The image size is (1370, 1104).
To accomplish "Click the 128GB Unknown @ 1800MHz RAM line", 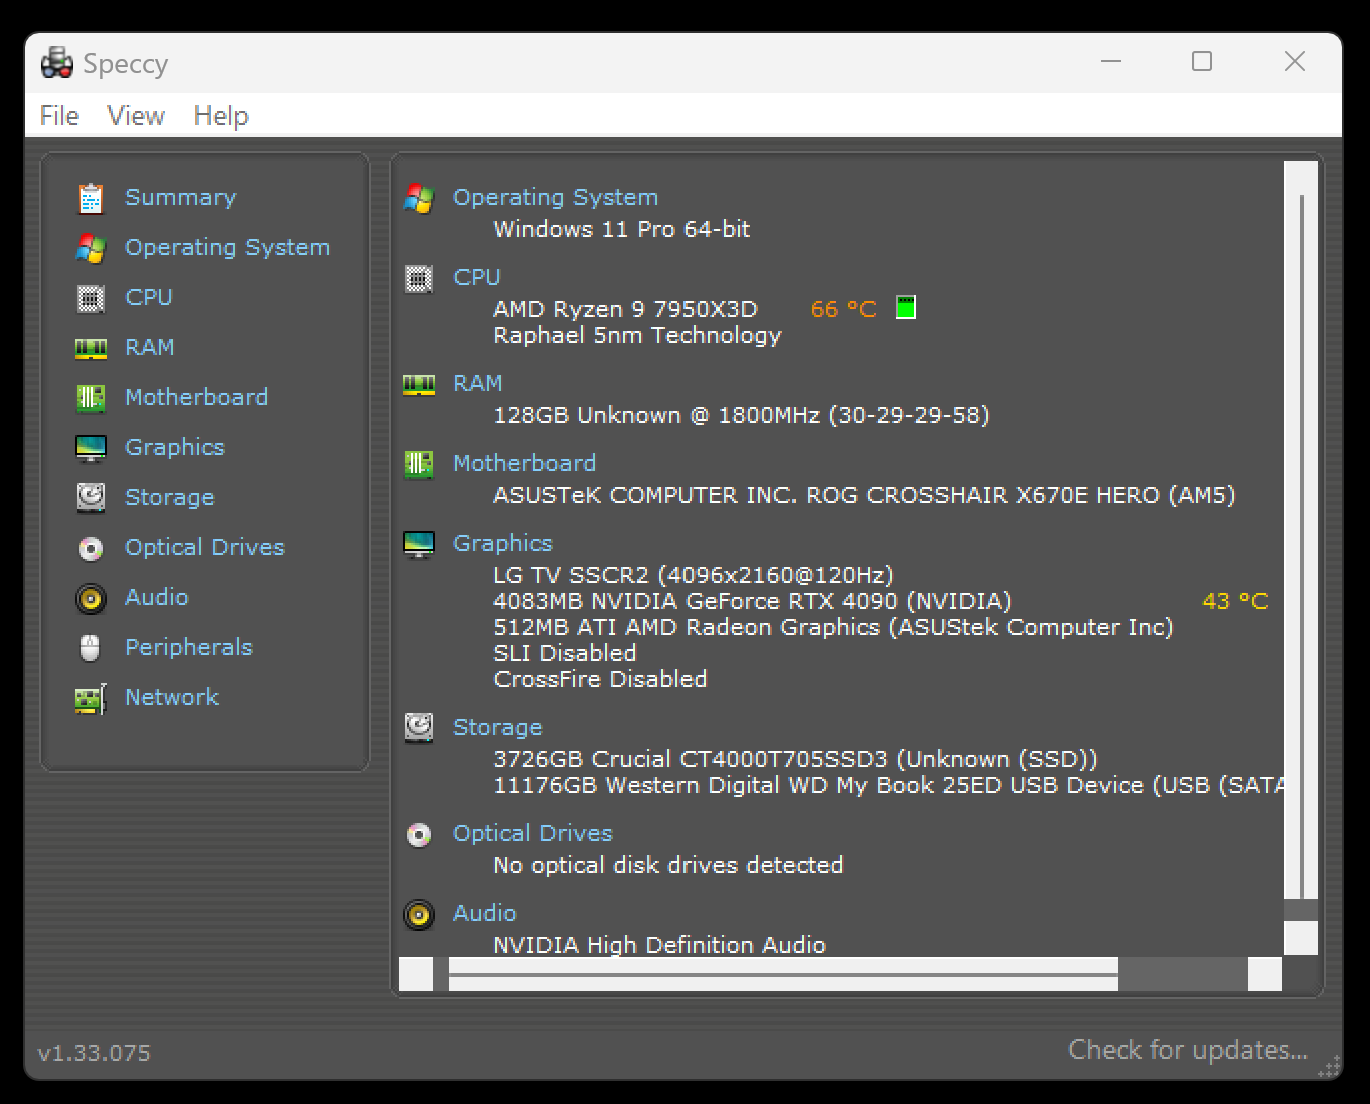I will [741, 415].
